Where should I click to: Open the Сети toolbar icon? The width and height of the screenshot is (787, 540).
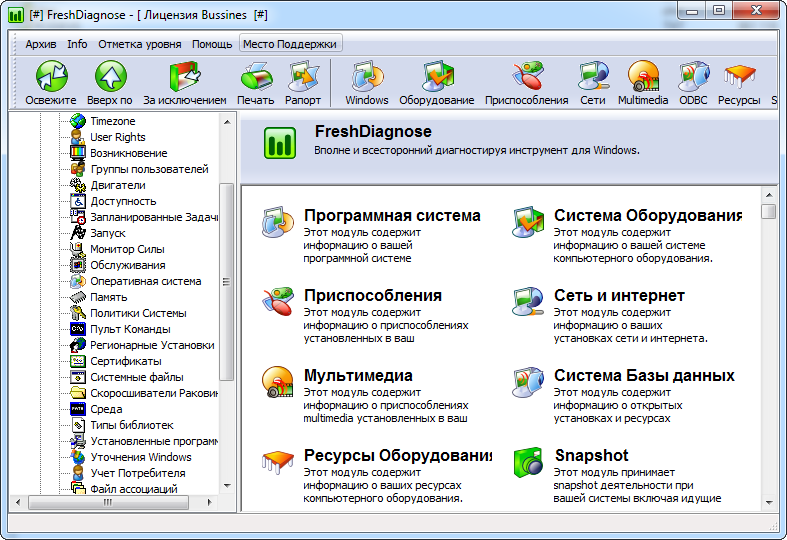pos(593,76)
